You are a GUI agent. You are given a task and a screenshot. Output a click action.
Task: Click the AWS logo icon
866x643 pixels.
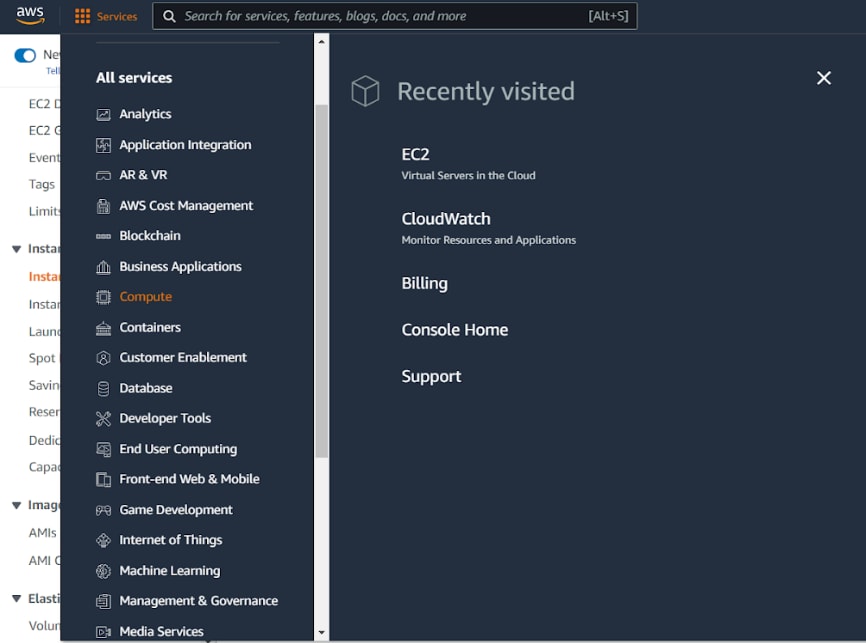[30, 15]
